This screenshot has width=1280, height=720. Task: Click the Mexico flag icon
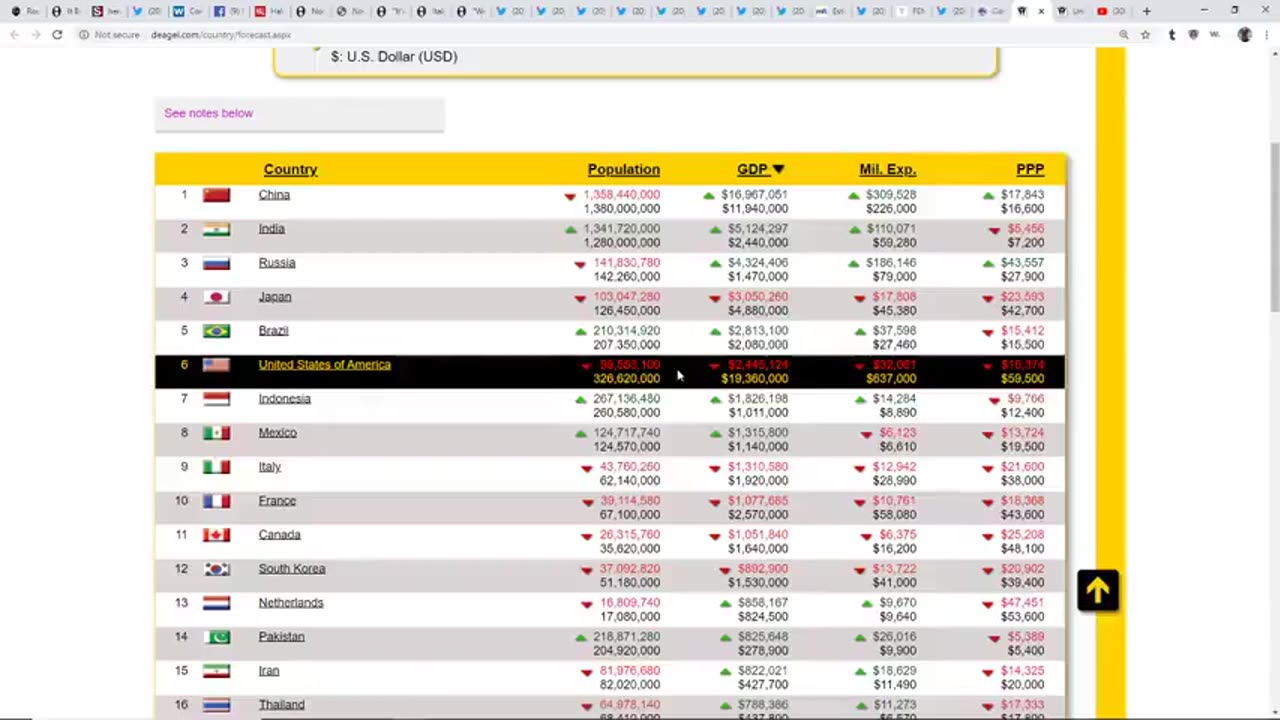[216, 433]
